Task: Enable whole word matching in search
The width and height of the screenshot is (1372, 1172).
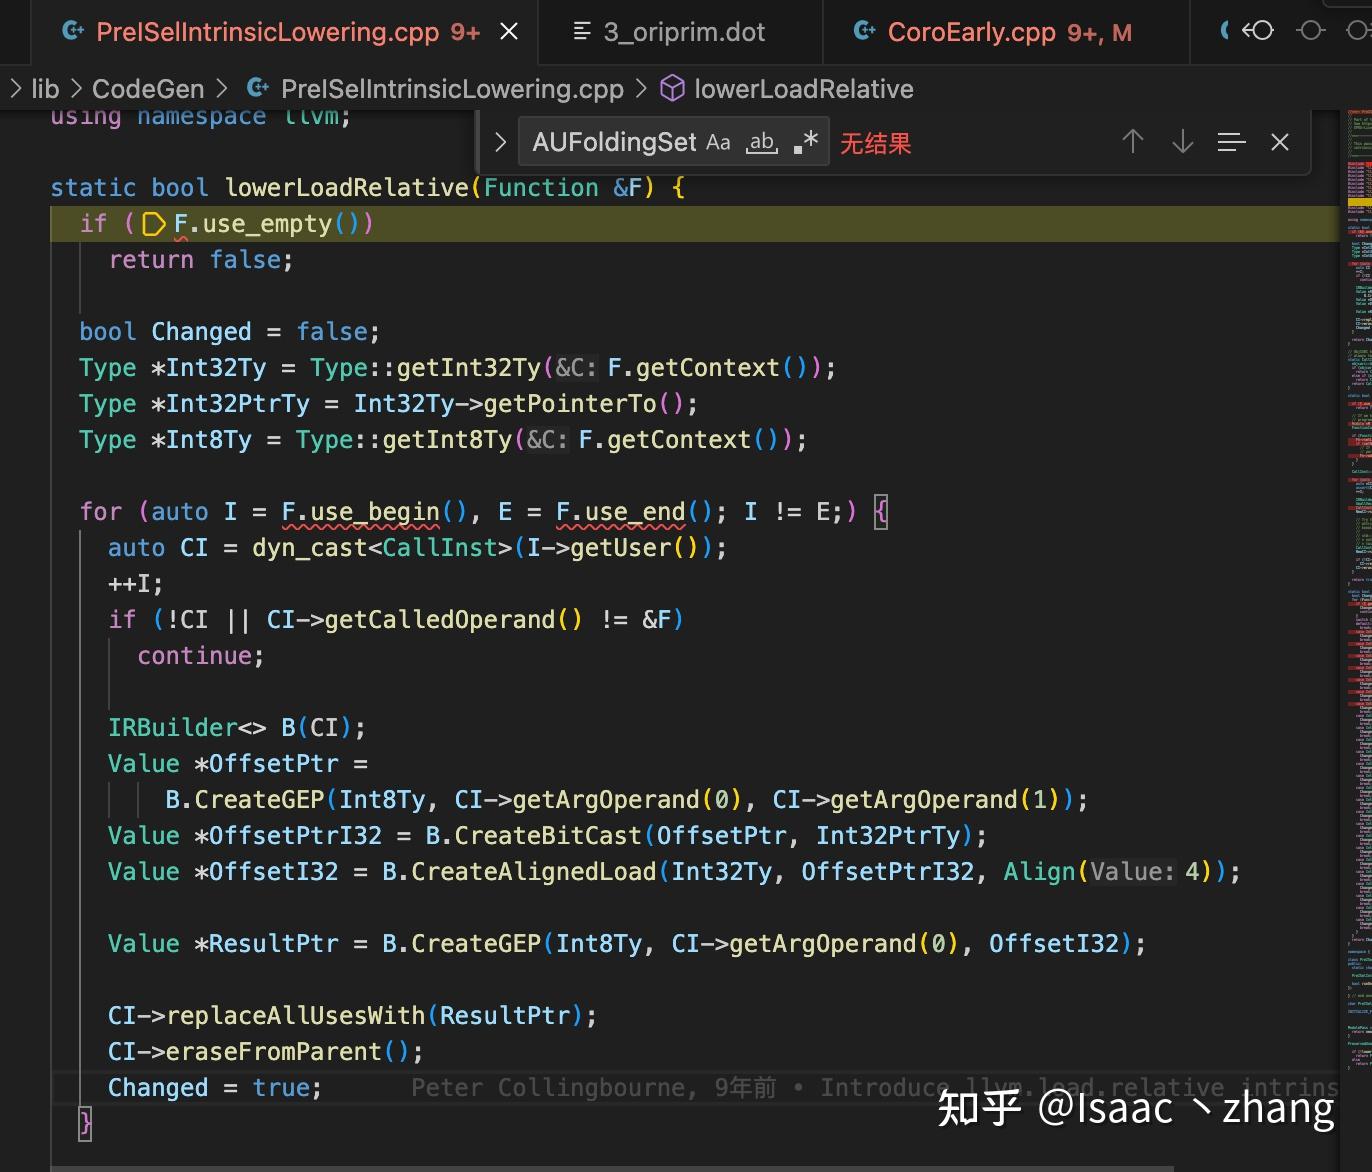Action: click(x=761, y=142)
